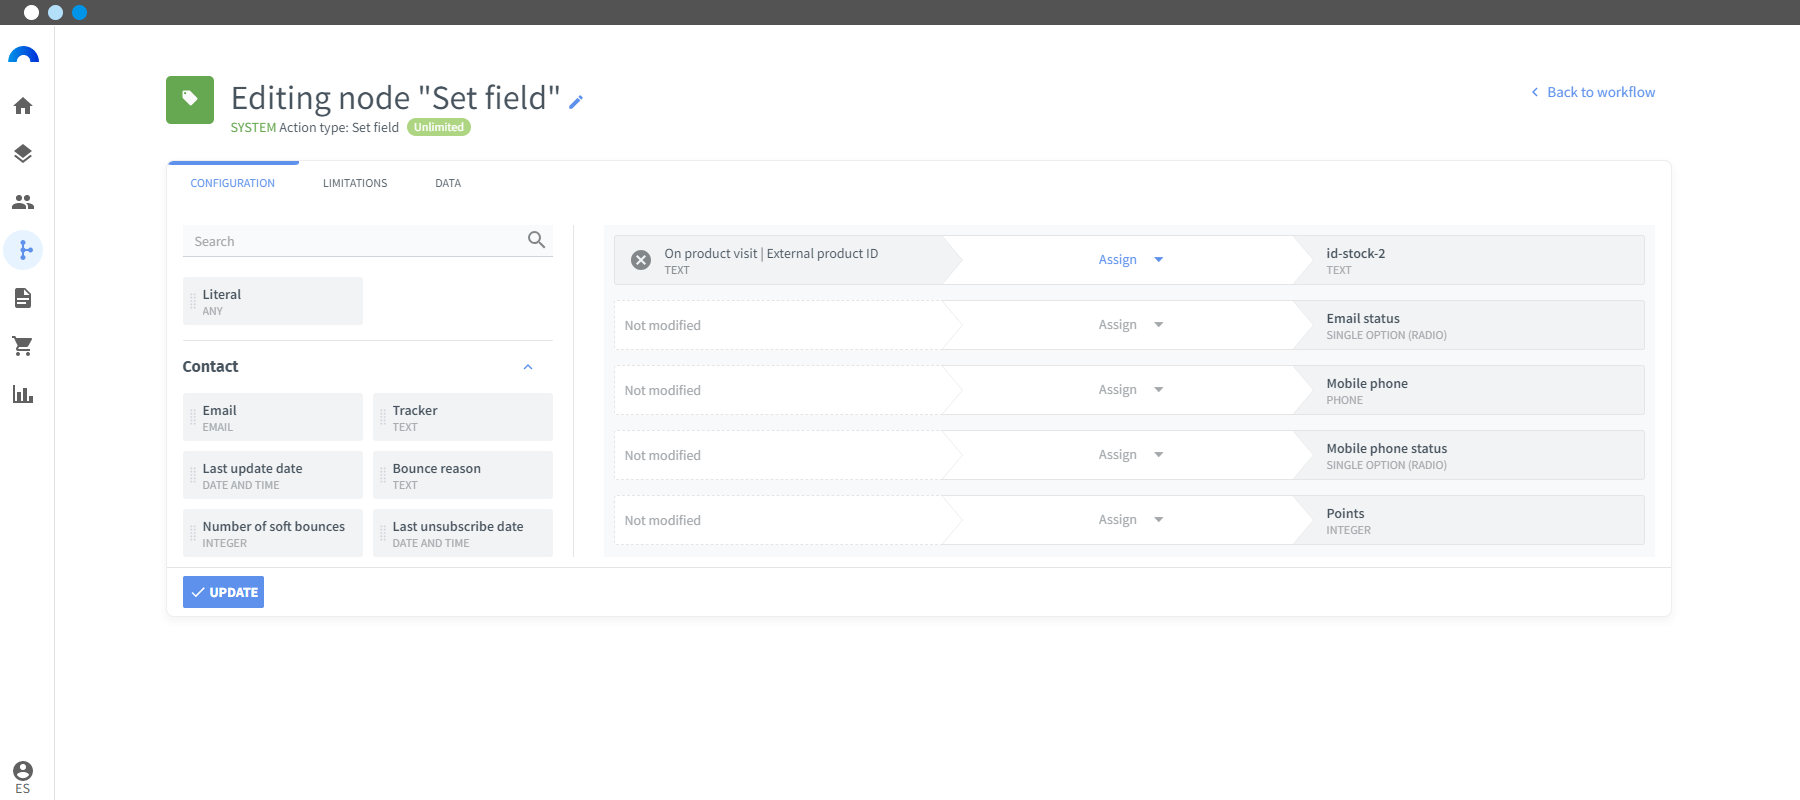Open the contacts people icon
This screenshot has width=1800, height=800.
point(23,202)
